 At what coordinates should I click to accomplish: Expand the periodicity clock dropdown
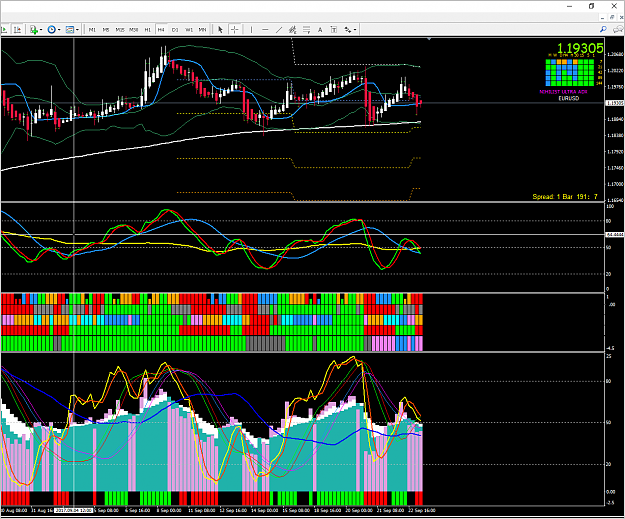[59, 30]
